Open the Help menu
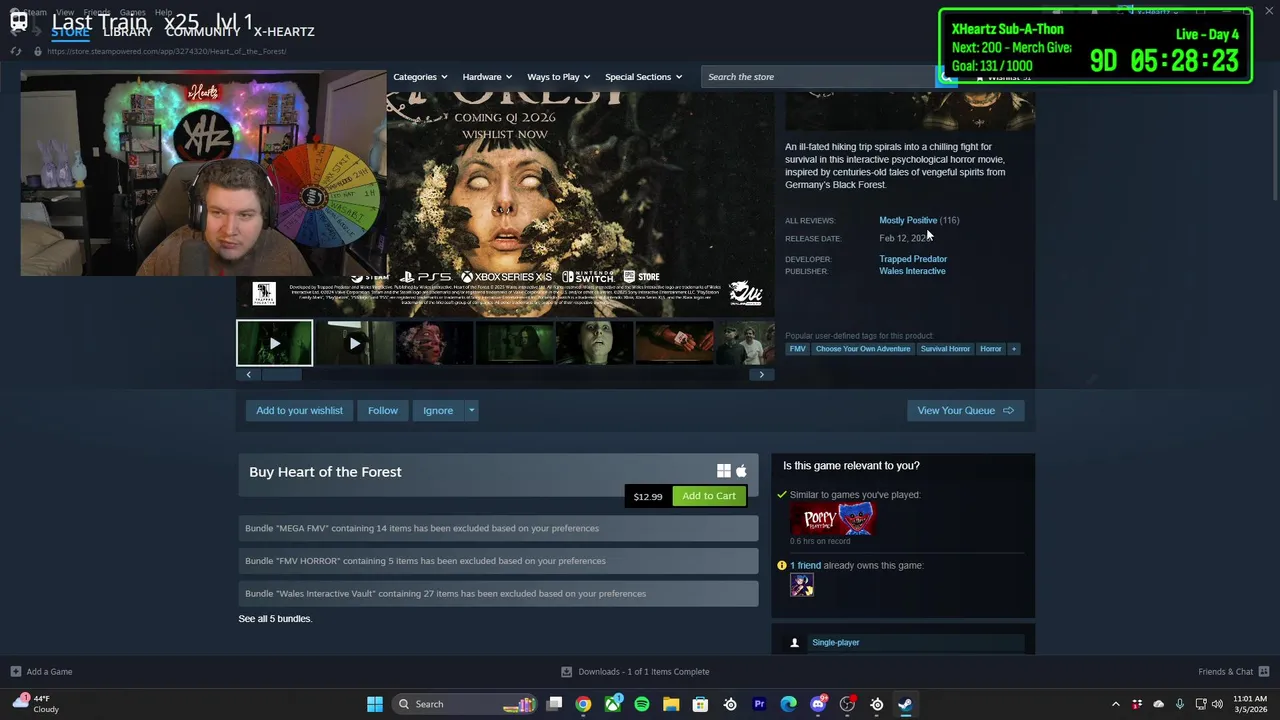Image resolution: width=1280 pixels, height=720 pixels. [163, 13]
